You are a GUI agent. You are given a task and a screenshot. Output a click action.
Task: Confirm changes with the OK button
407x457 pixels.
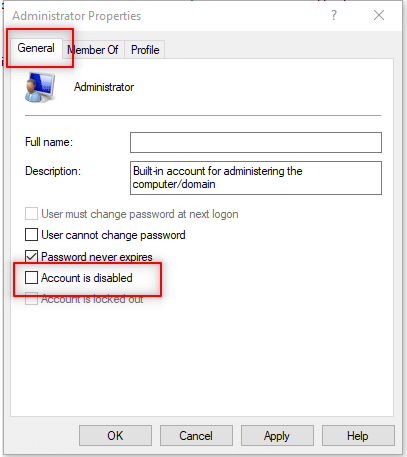(115, 435)
